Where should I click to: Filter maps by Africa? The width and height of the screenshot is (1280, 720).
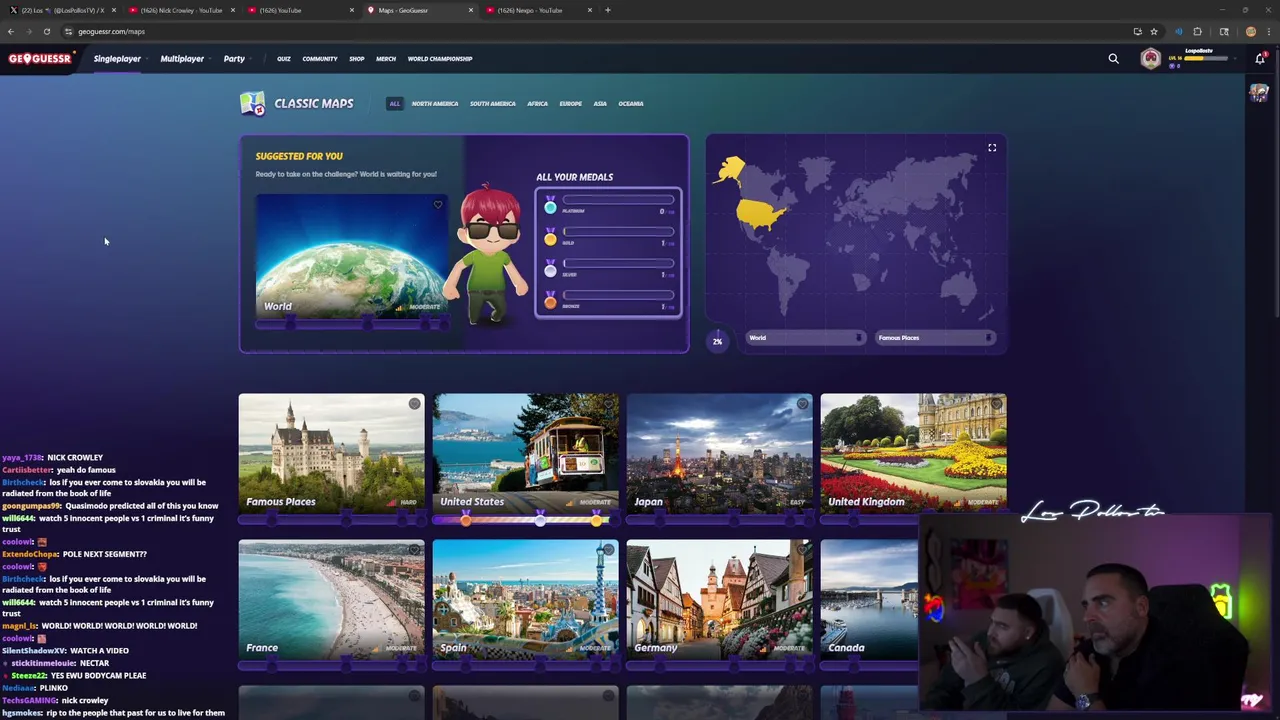pos(538,103)
